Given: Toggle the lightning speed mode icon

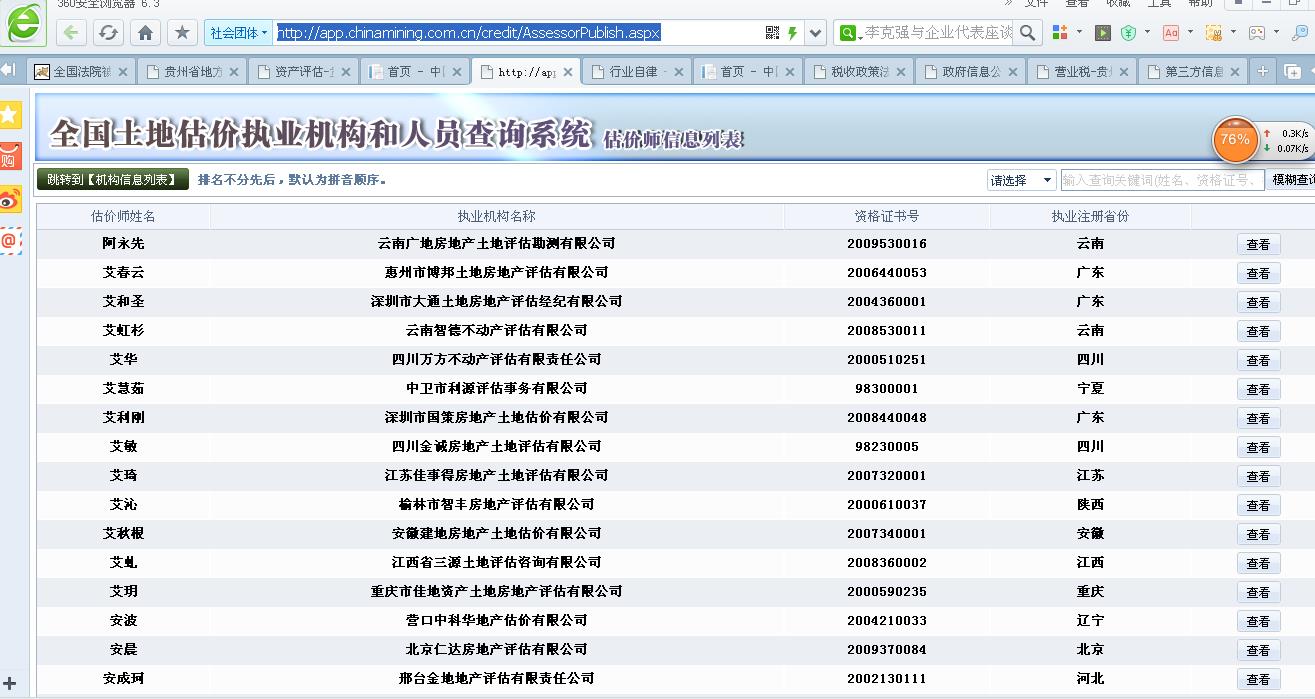Looking at the screenshot, I should [x=793, y=33].
